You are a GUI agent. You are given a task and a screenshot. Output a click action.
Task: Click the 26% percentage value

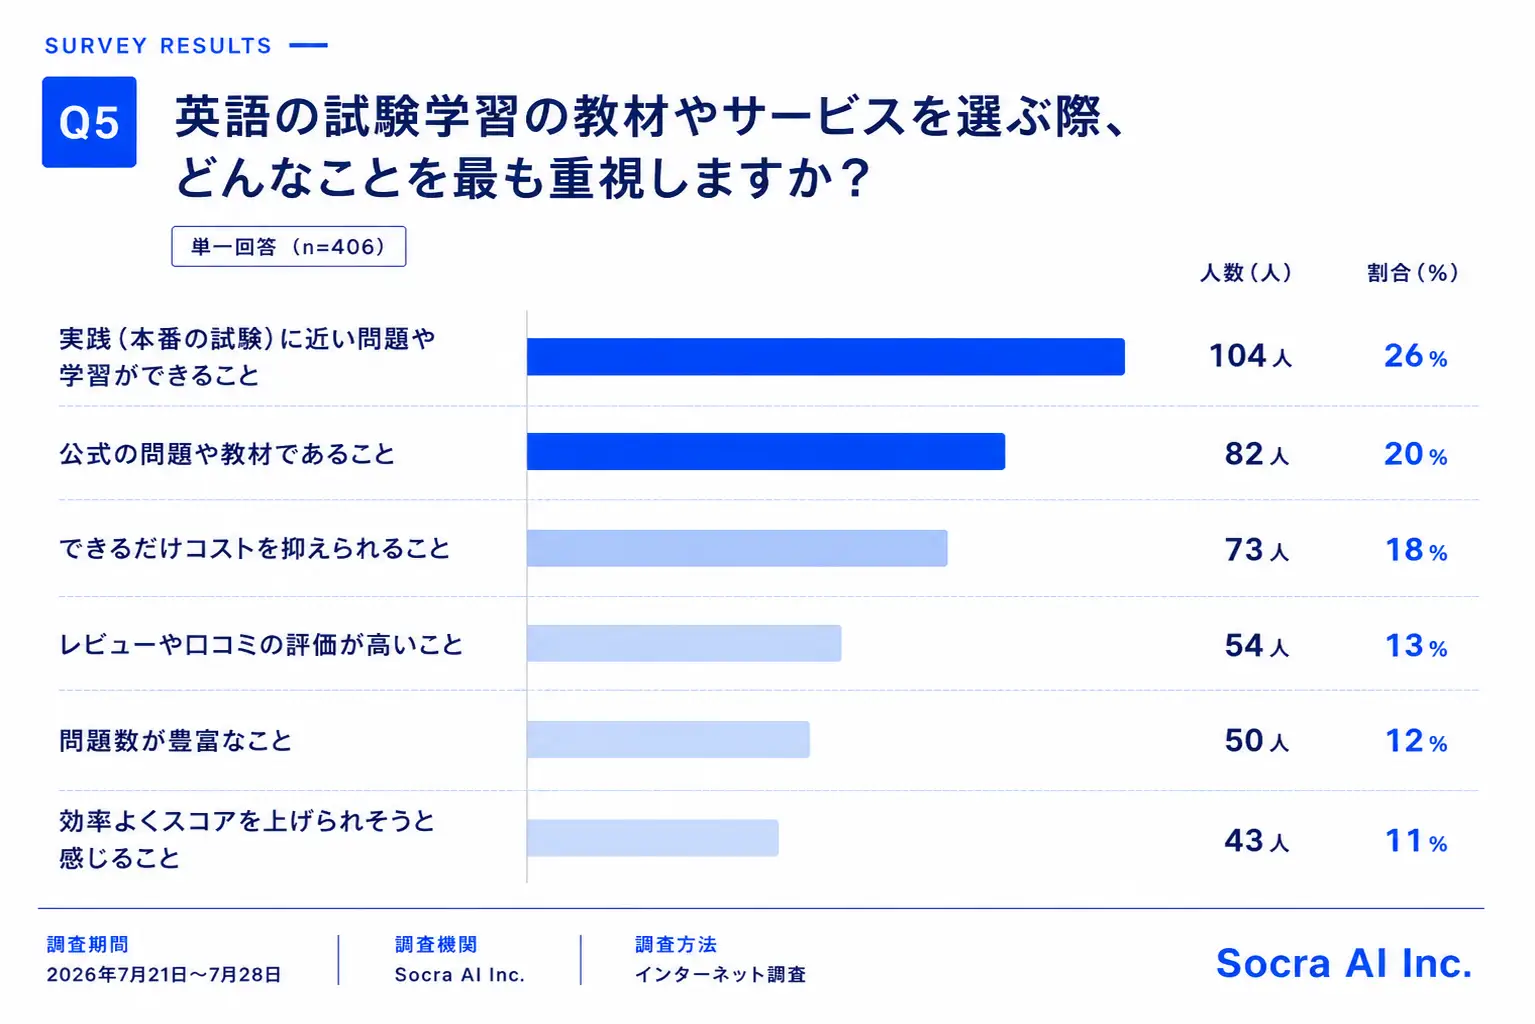click(x=1415, y=356)
